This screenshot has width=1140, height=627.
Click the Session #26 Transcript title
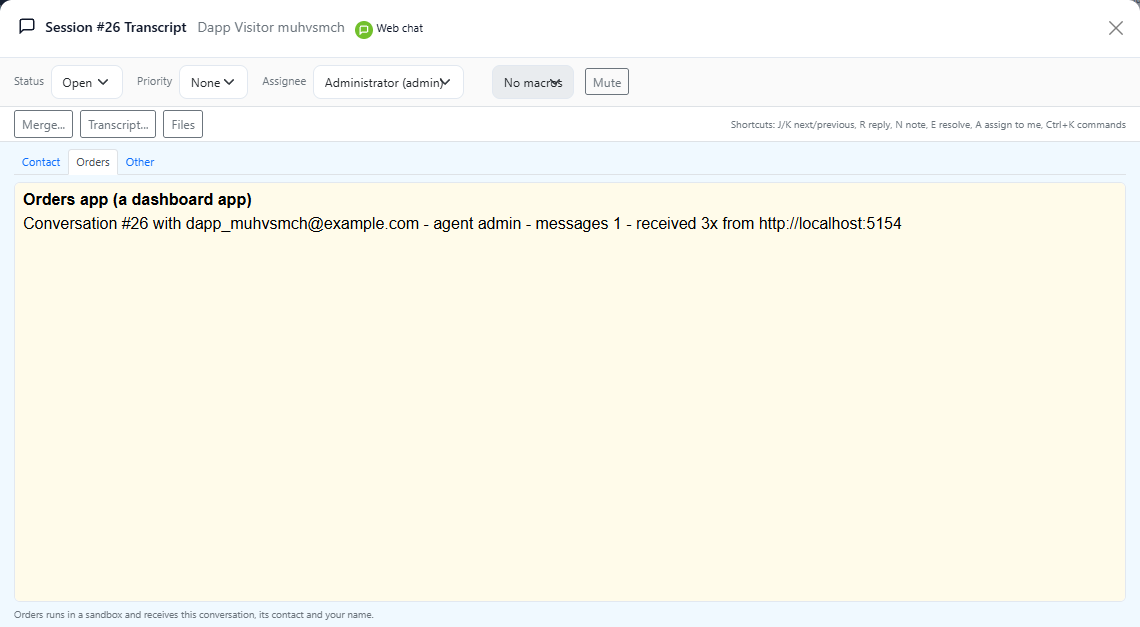point(116,28)
